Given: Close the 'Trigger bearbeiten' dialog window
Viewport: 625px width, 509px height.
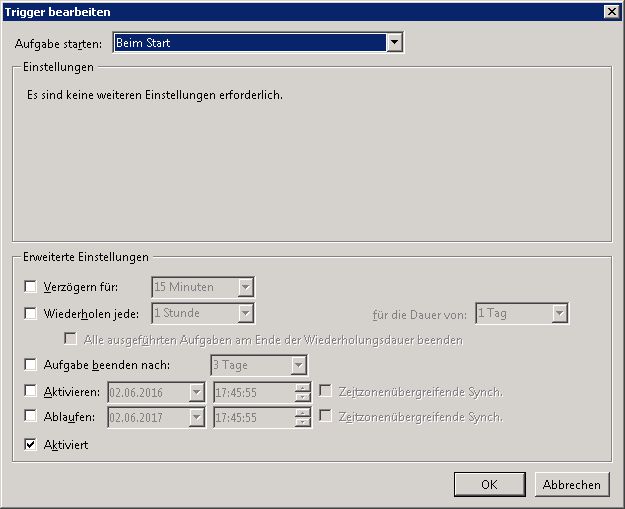Looking at the screenshot, I should 611,11.
